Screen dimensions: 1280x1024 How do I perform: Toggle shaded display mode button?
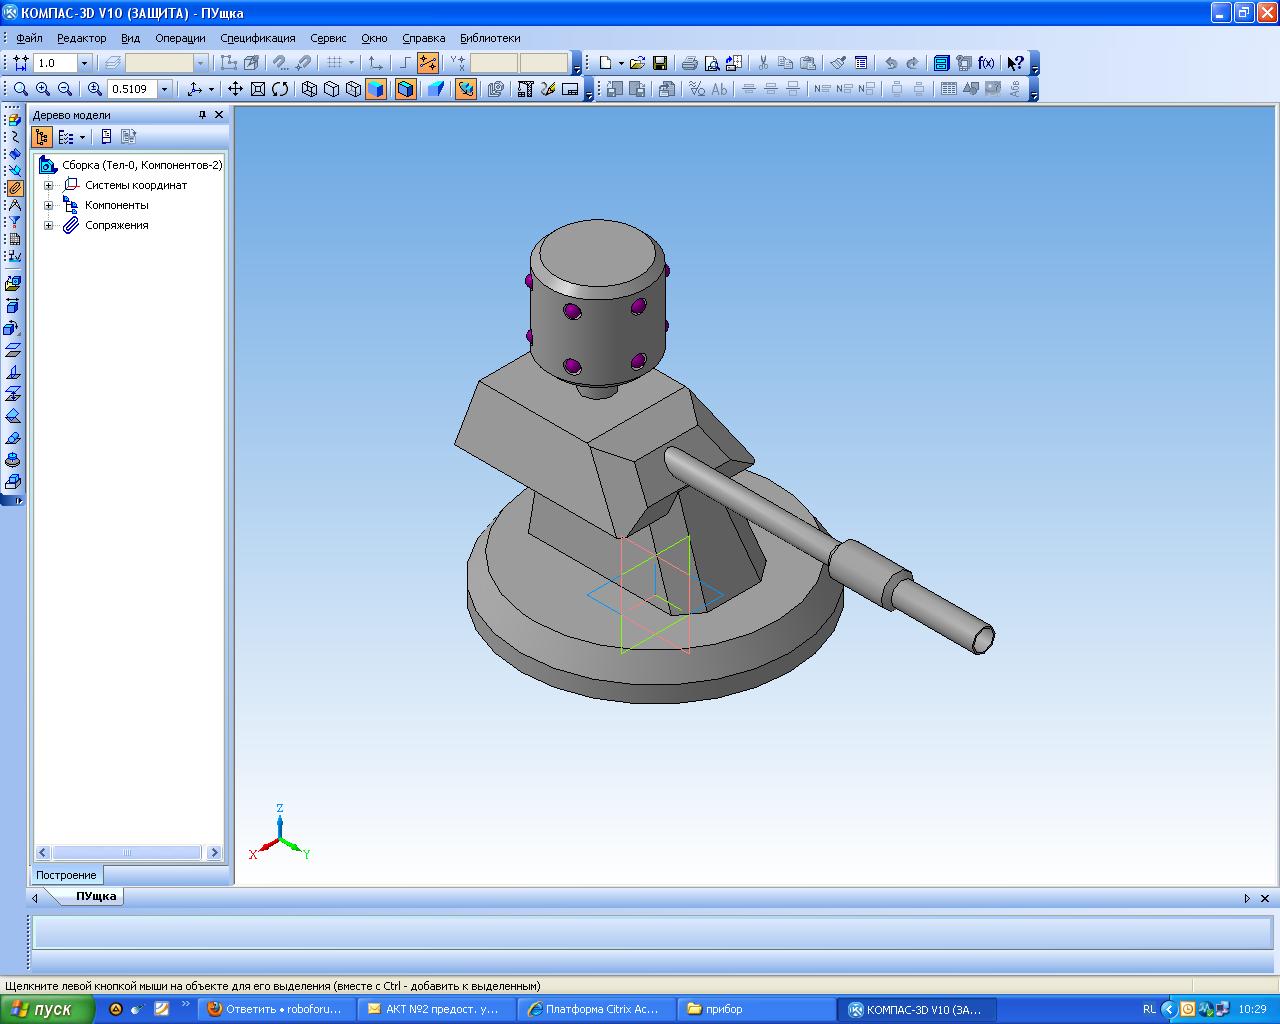pyautogui.click(x=375, y=89)
